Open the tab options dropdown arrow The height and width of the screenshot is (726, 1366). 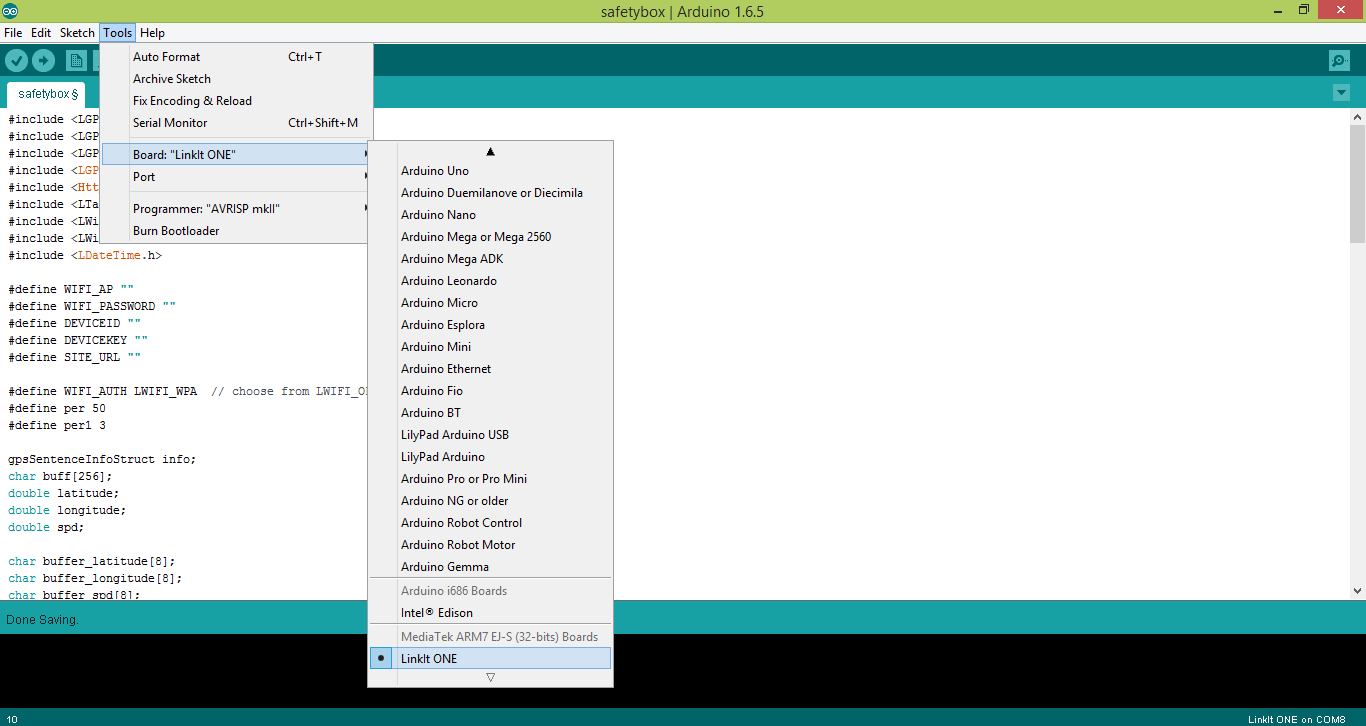1341,93
